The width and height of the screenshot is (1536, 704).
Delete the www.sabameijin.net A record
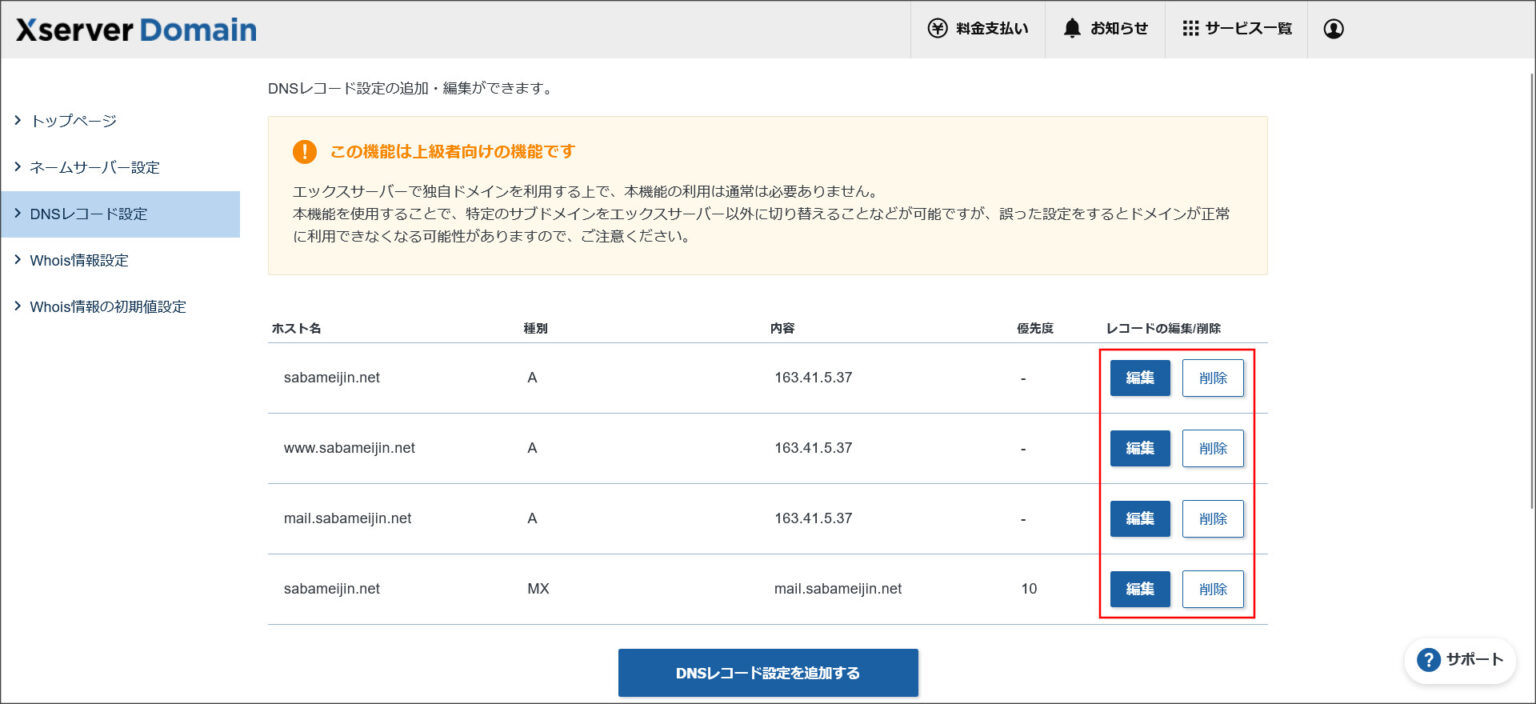click(1213, 448)
